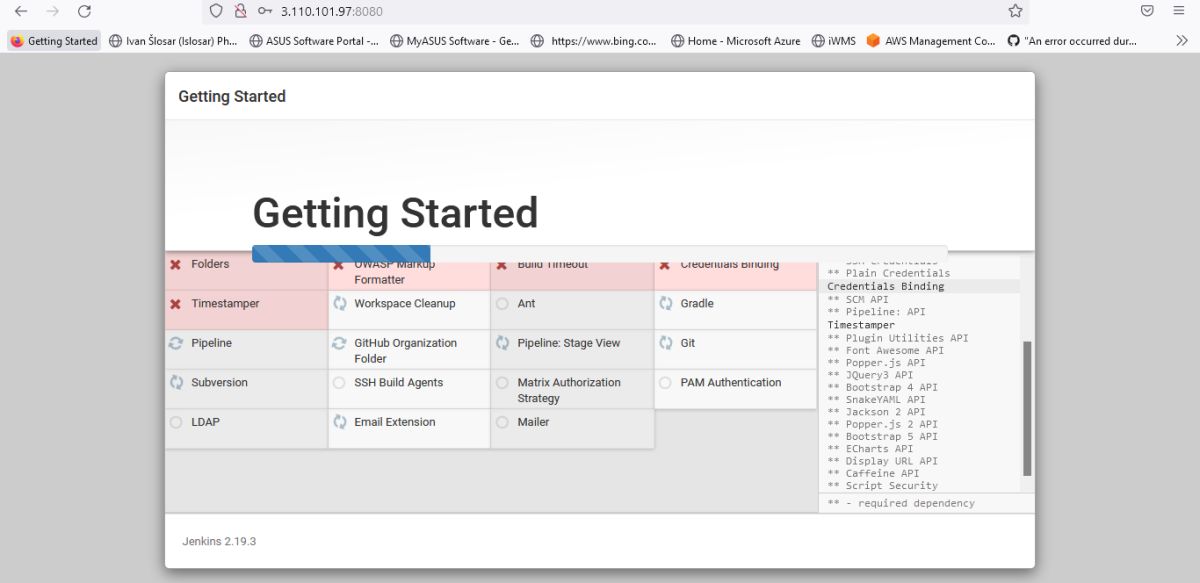
Task: Open the Pocket save icon
Action: tap(1147, 11)
